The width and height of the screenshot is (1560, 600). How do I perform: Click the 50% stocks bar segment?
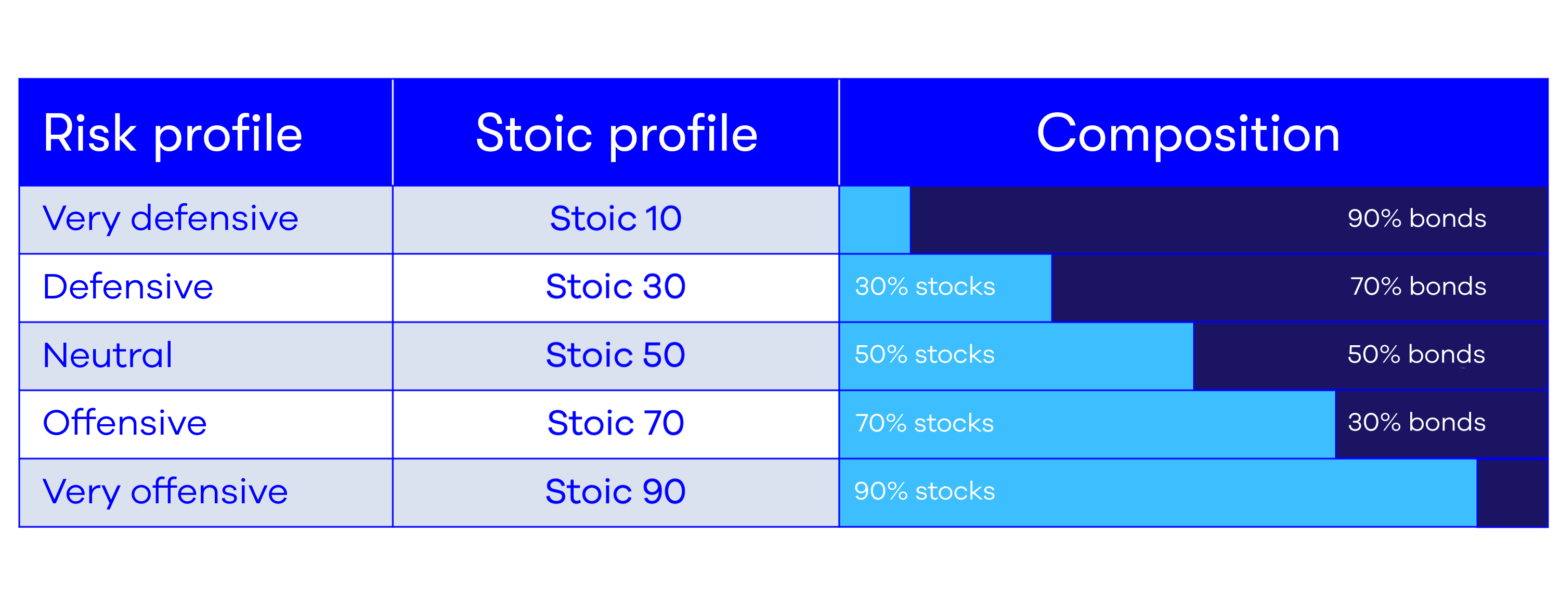click(1016, 355)
